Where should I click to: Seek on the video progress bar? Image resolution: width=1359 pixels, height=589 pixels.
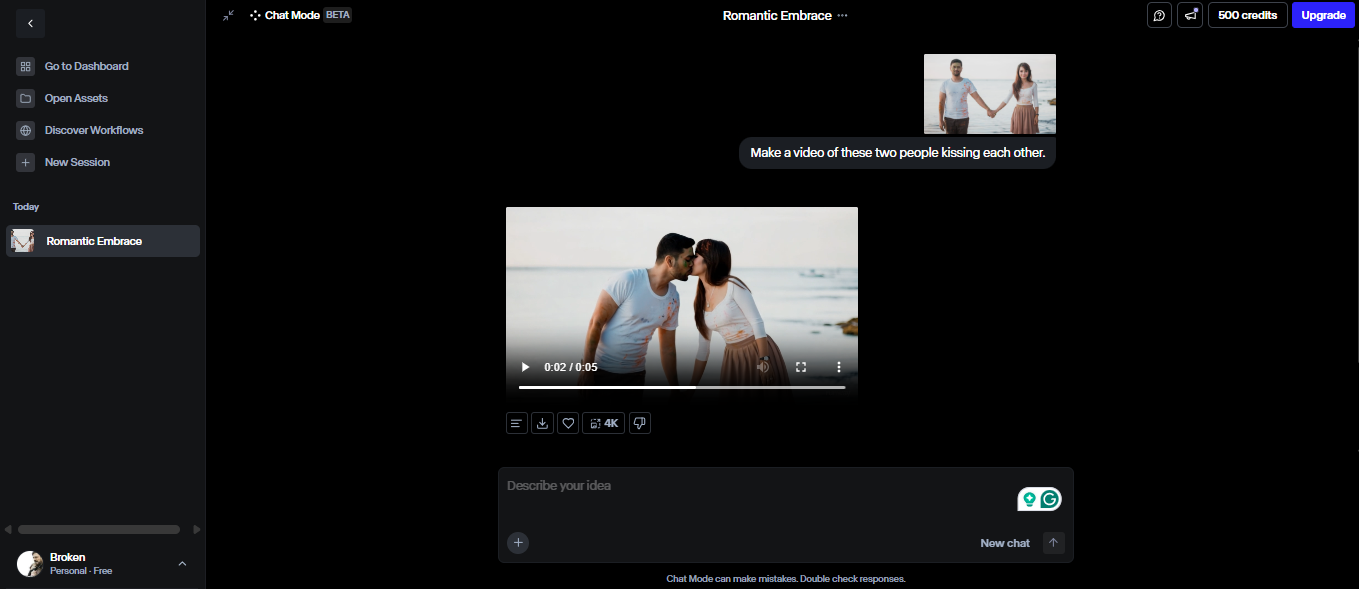point(682,387)
